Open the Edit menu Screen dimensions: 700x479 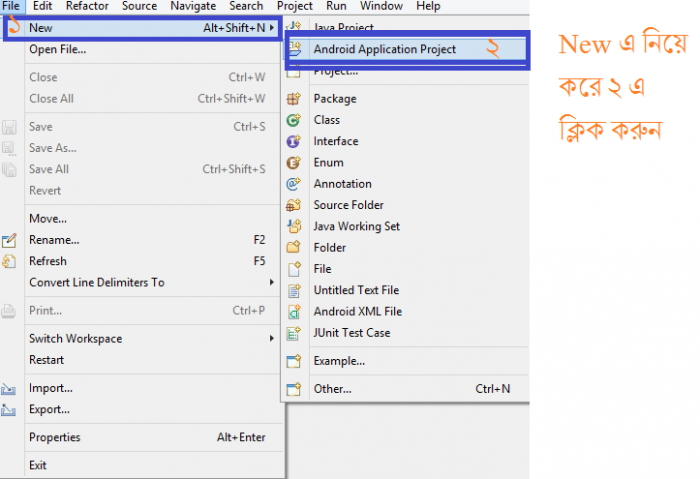coord(42,6)
